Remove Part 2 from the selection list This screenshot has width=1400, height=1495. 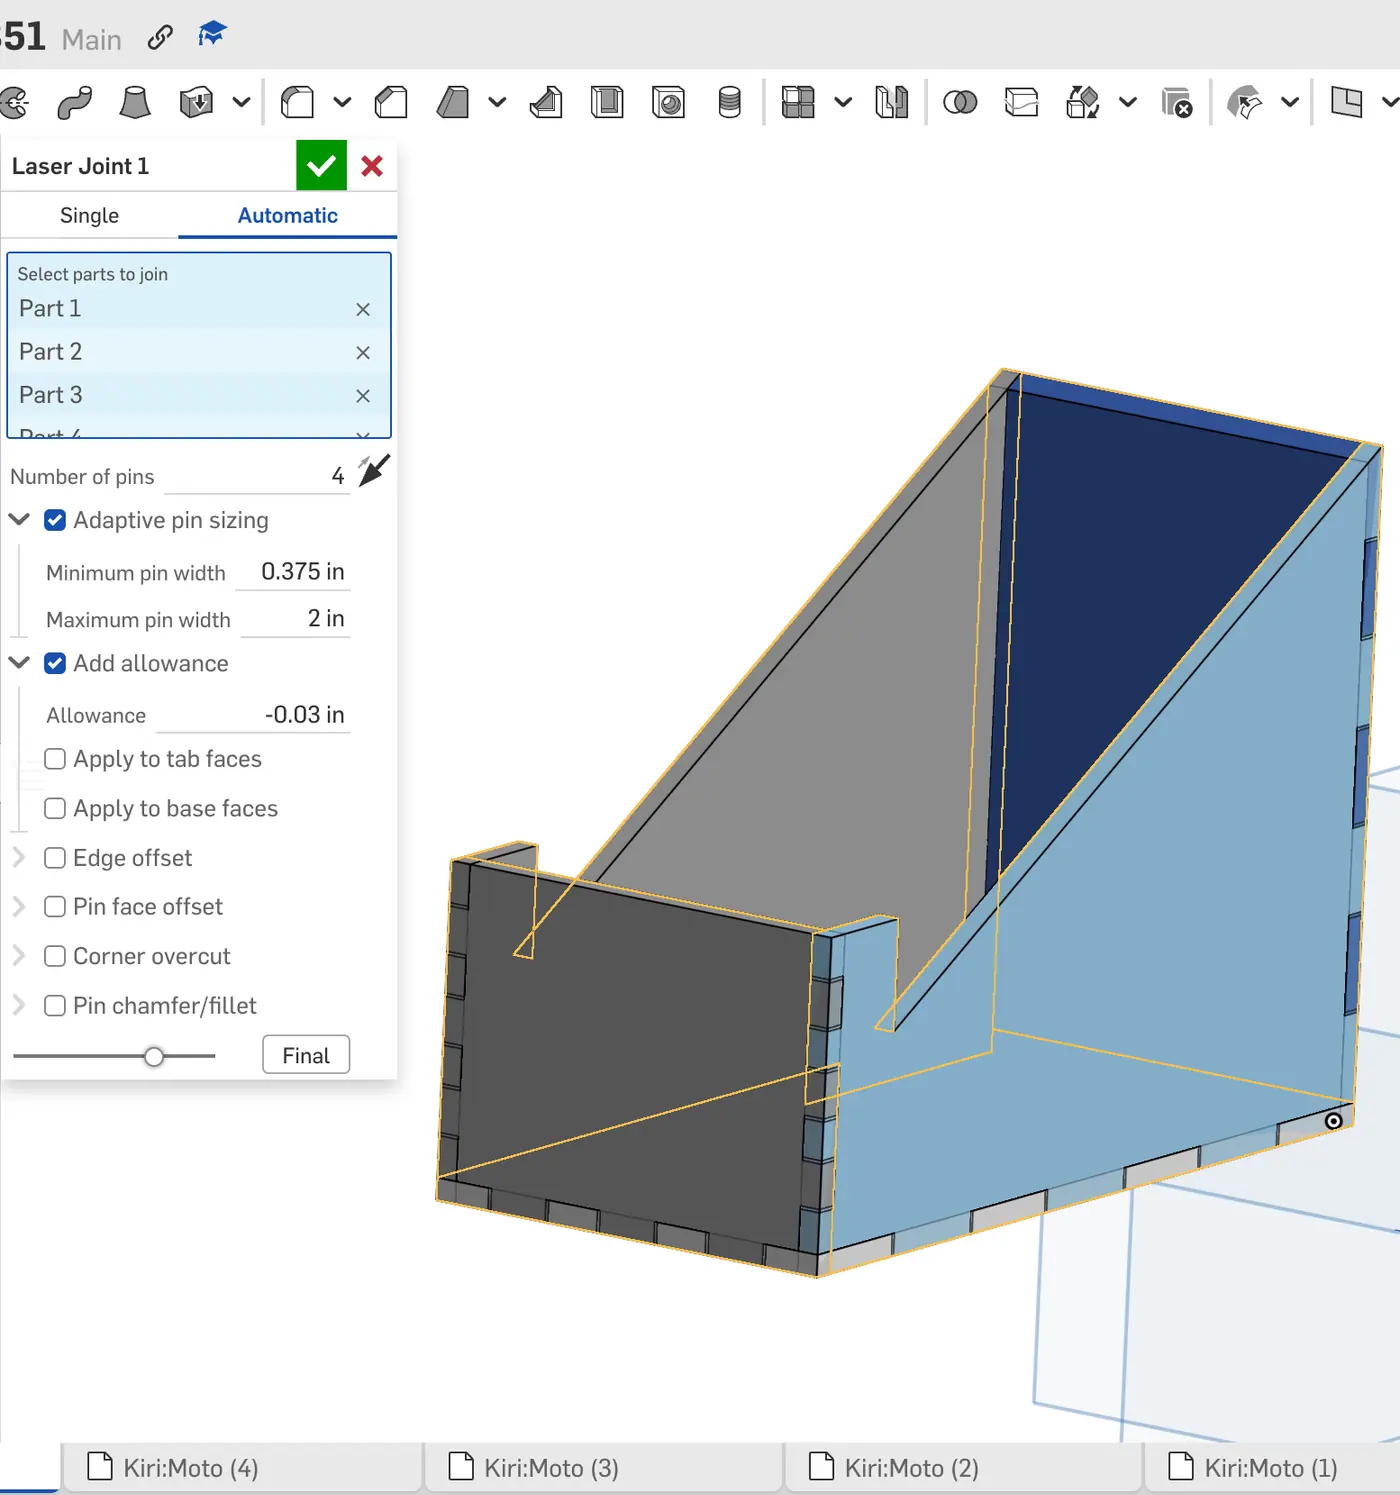click(x=363, y=353)
